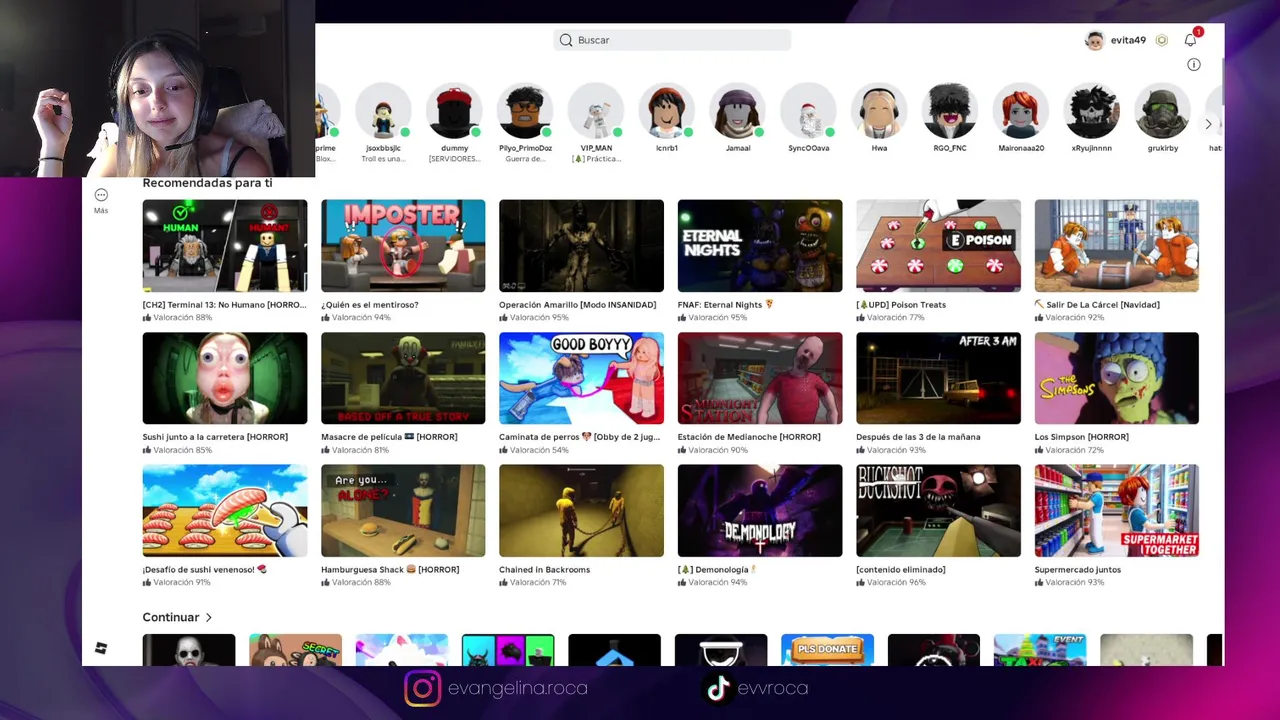Click the Recomendadas para ti heading

click(x=207, y=183)
